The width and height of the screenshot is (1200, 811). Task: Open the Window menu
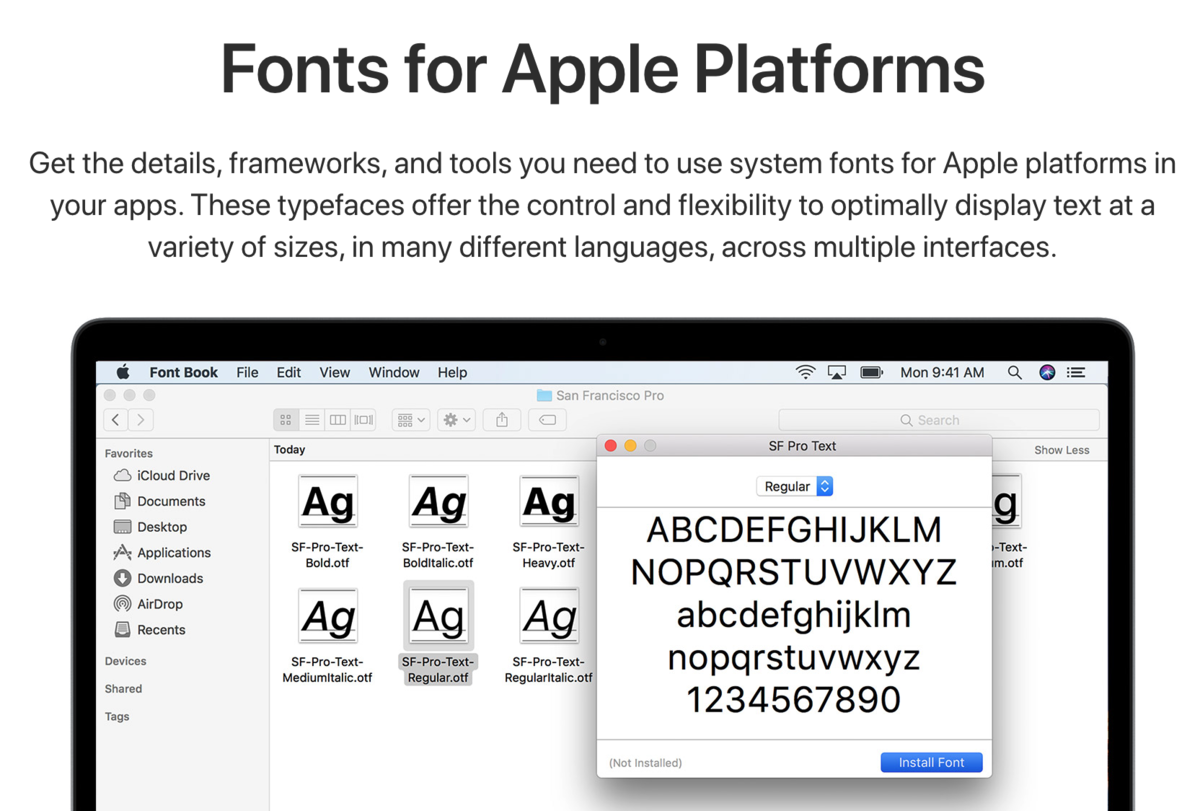coord(394,372)
